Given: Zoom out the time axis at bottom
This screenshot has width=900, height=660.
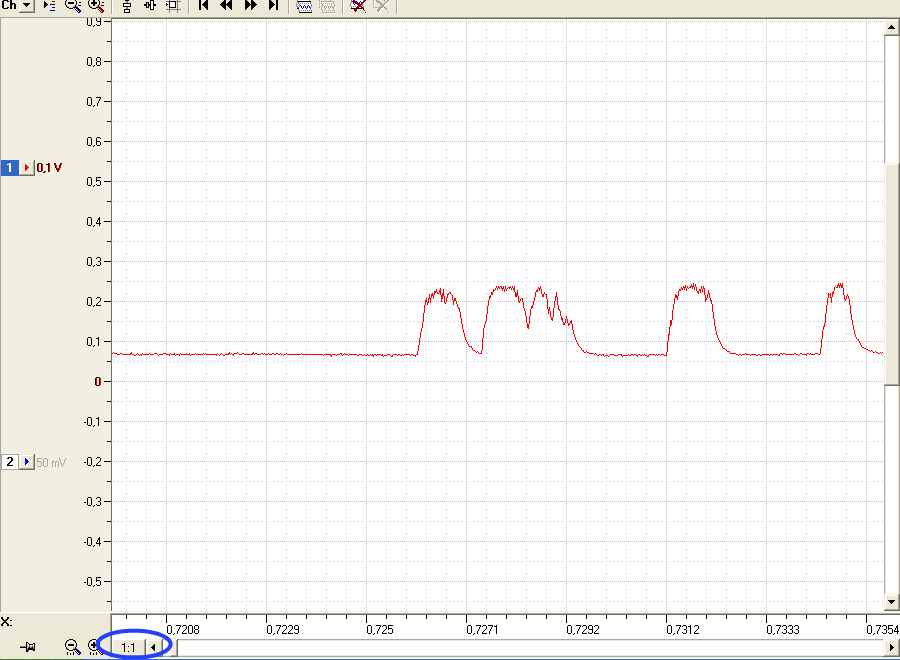Looking at the screenshot, I should coord(72,647).
